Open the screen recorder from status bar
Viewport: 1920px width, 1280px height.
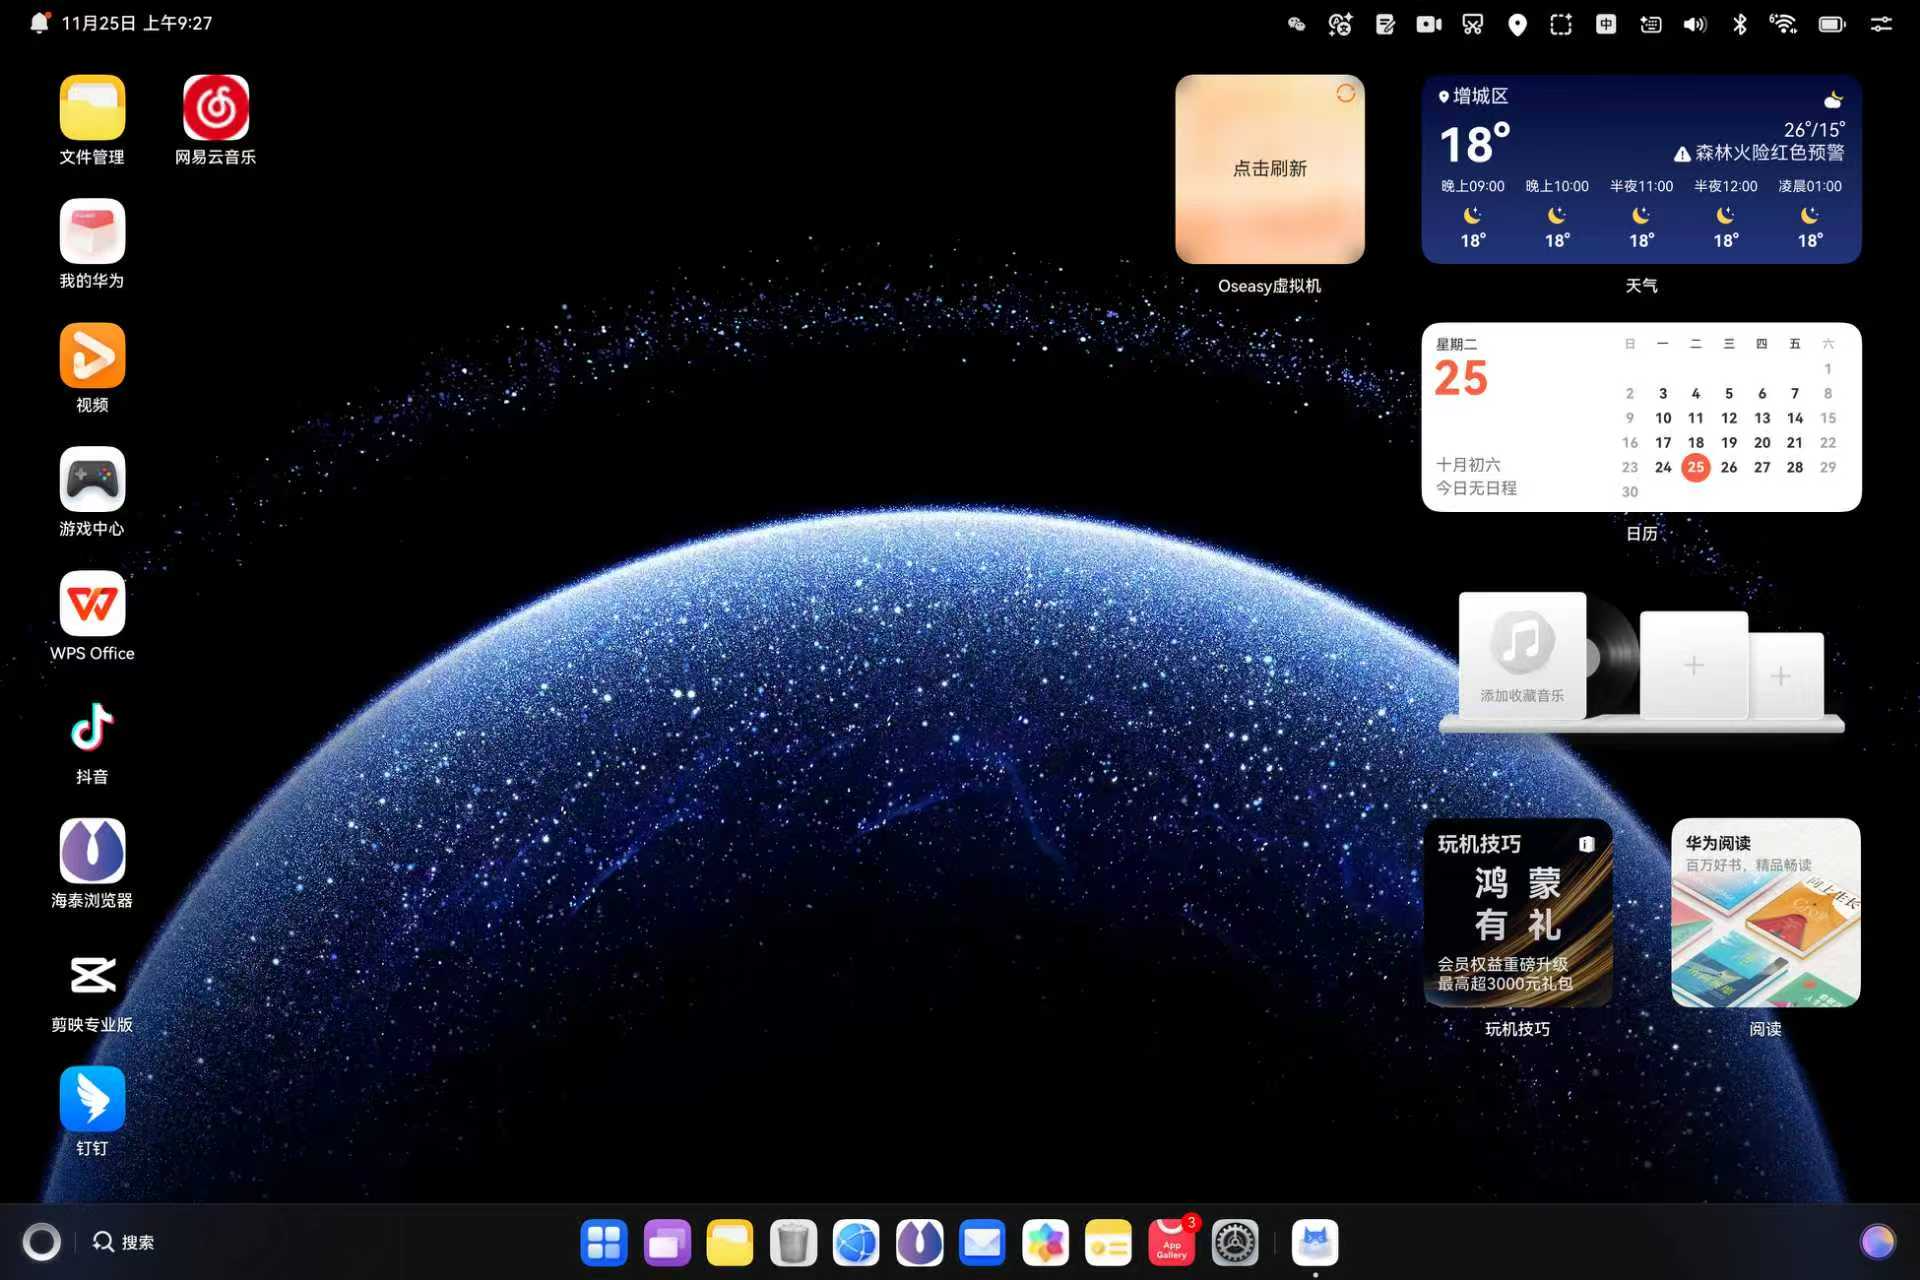pos(1429,23)
